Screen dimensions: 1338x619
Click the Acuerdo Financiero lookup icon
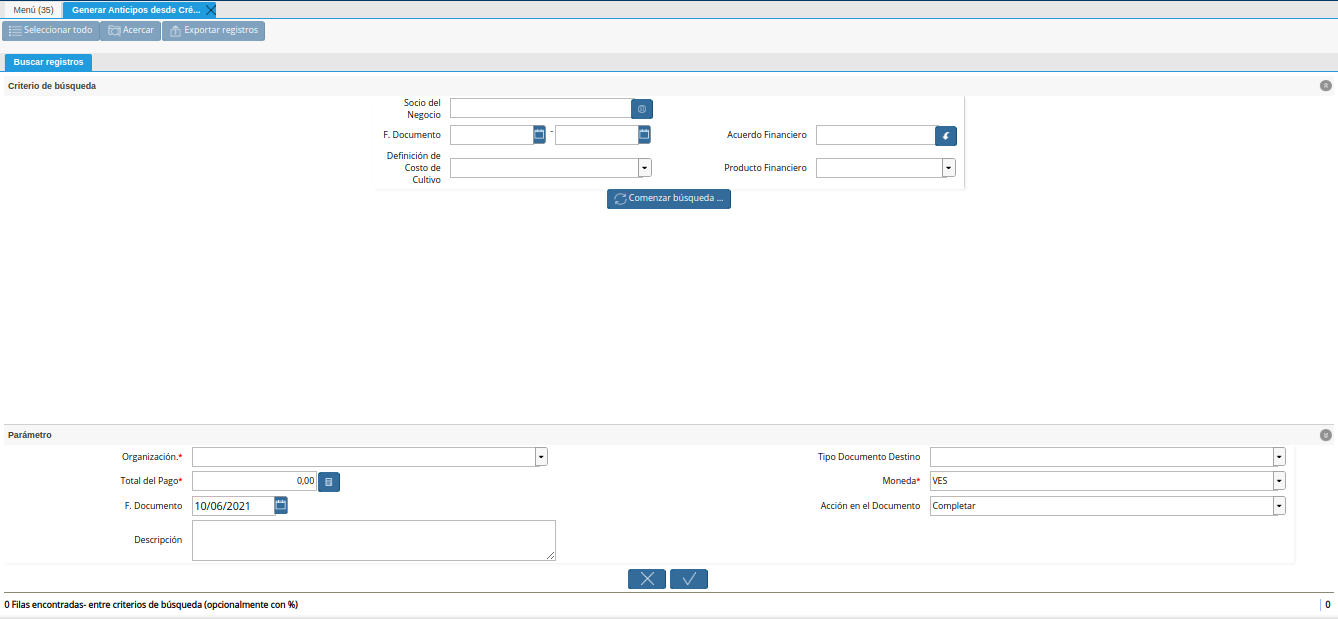946,135
